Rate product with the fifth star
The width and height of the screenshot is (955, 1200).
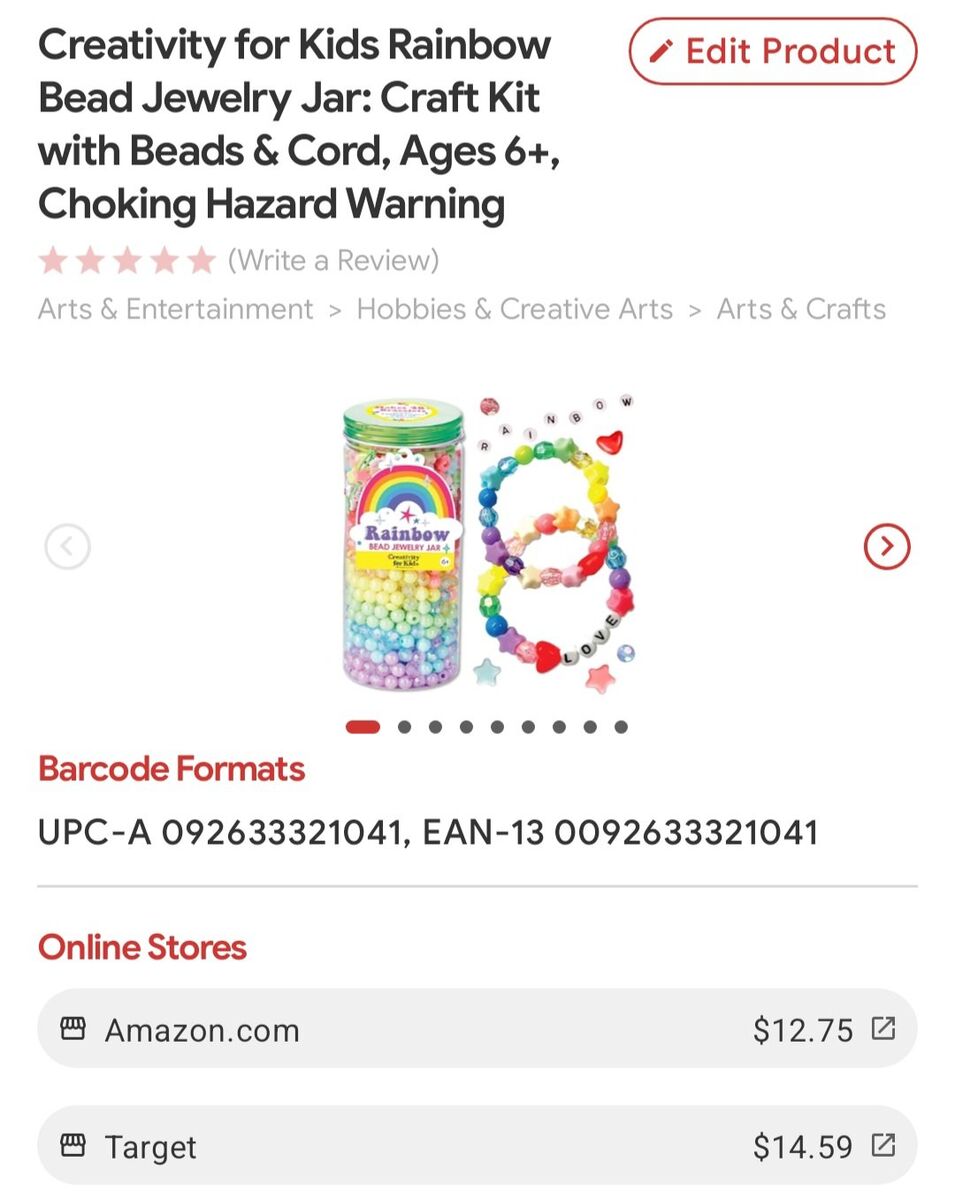coord(202,261)
